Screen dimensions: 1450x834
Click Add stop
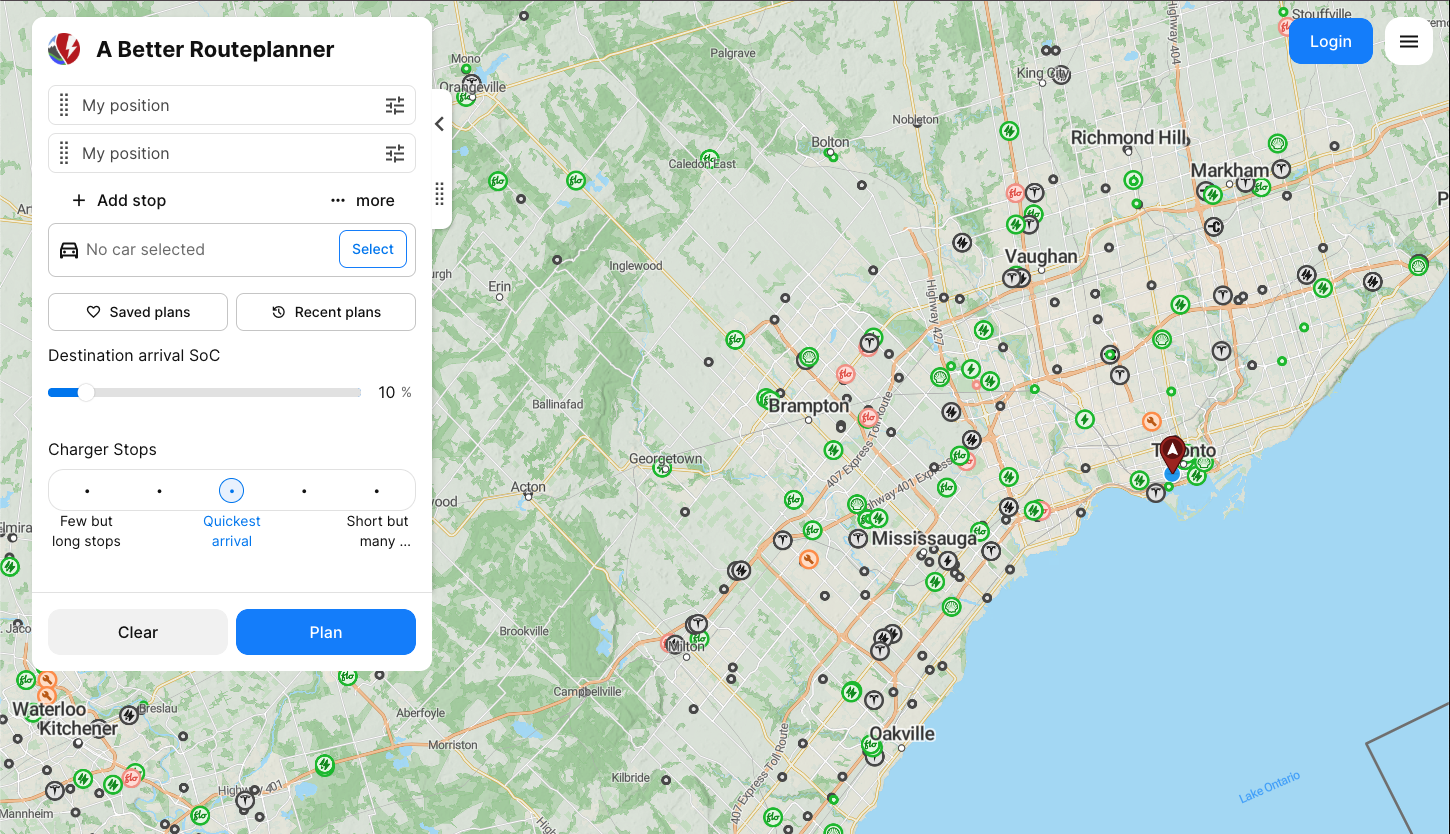click(x=119, y=200)
